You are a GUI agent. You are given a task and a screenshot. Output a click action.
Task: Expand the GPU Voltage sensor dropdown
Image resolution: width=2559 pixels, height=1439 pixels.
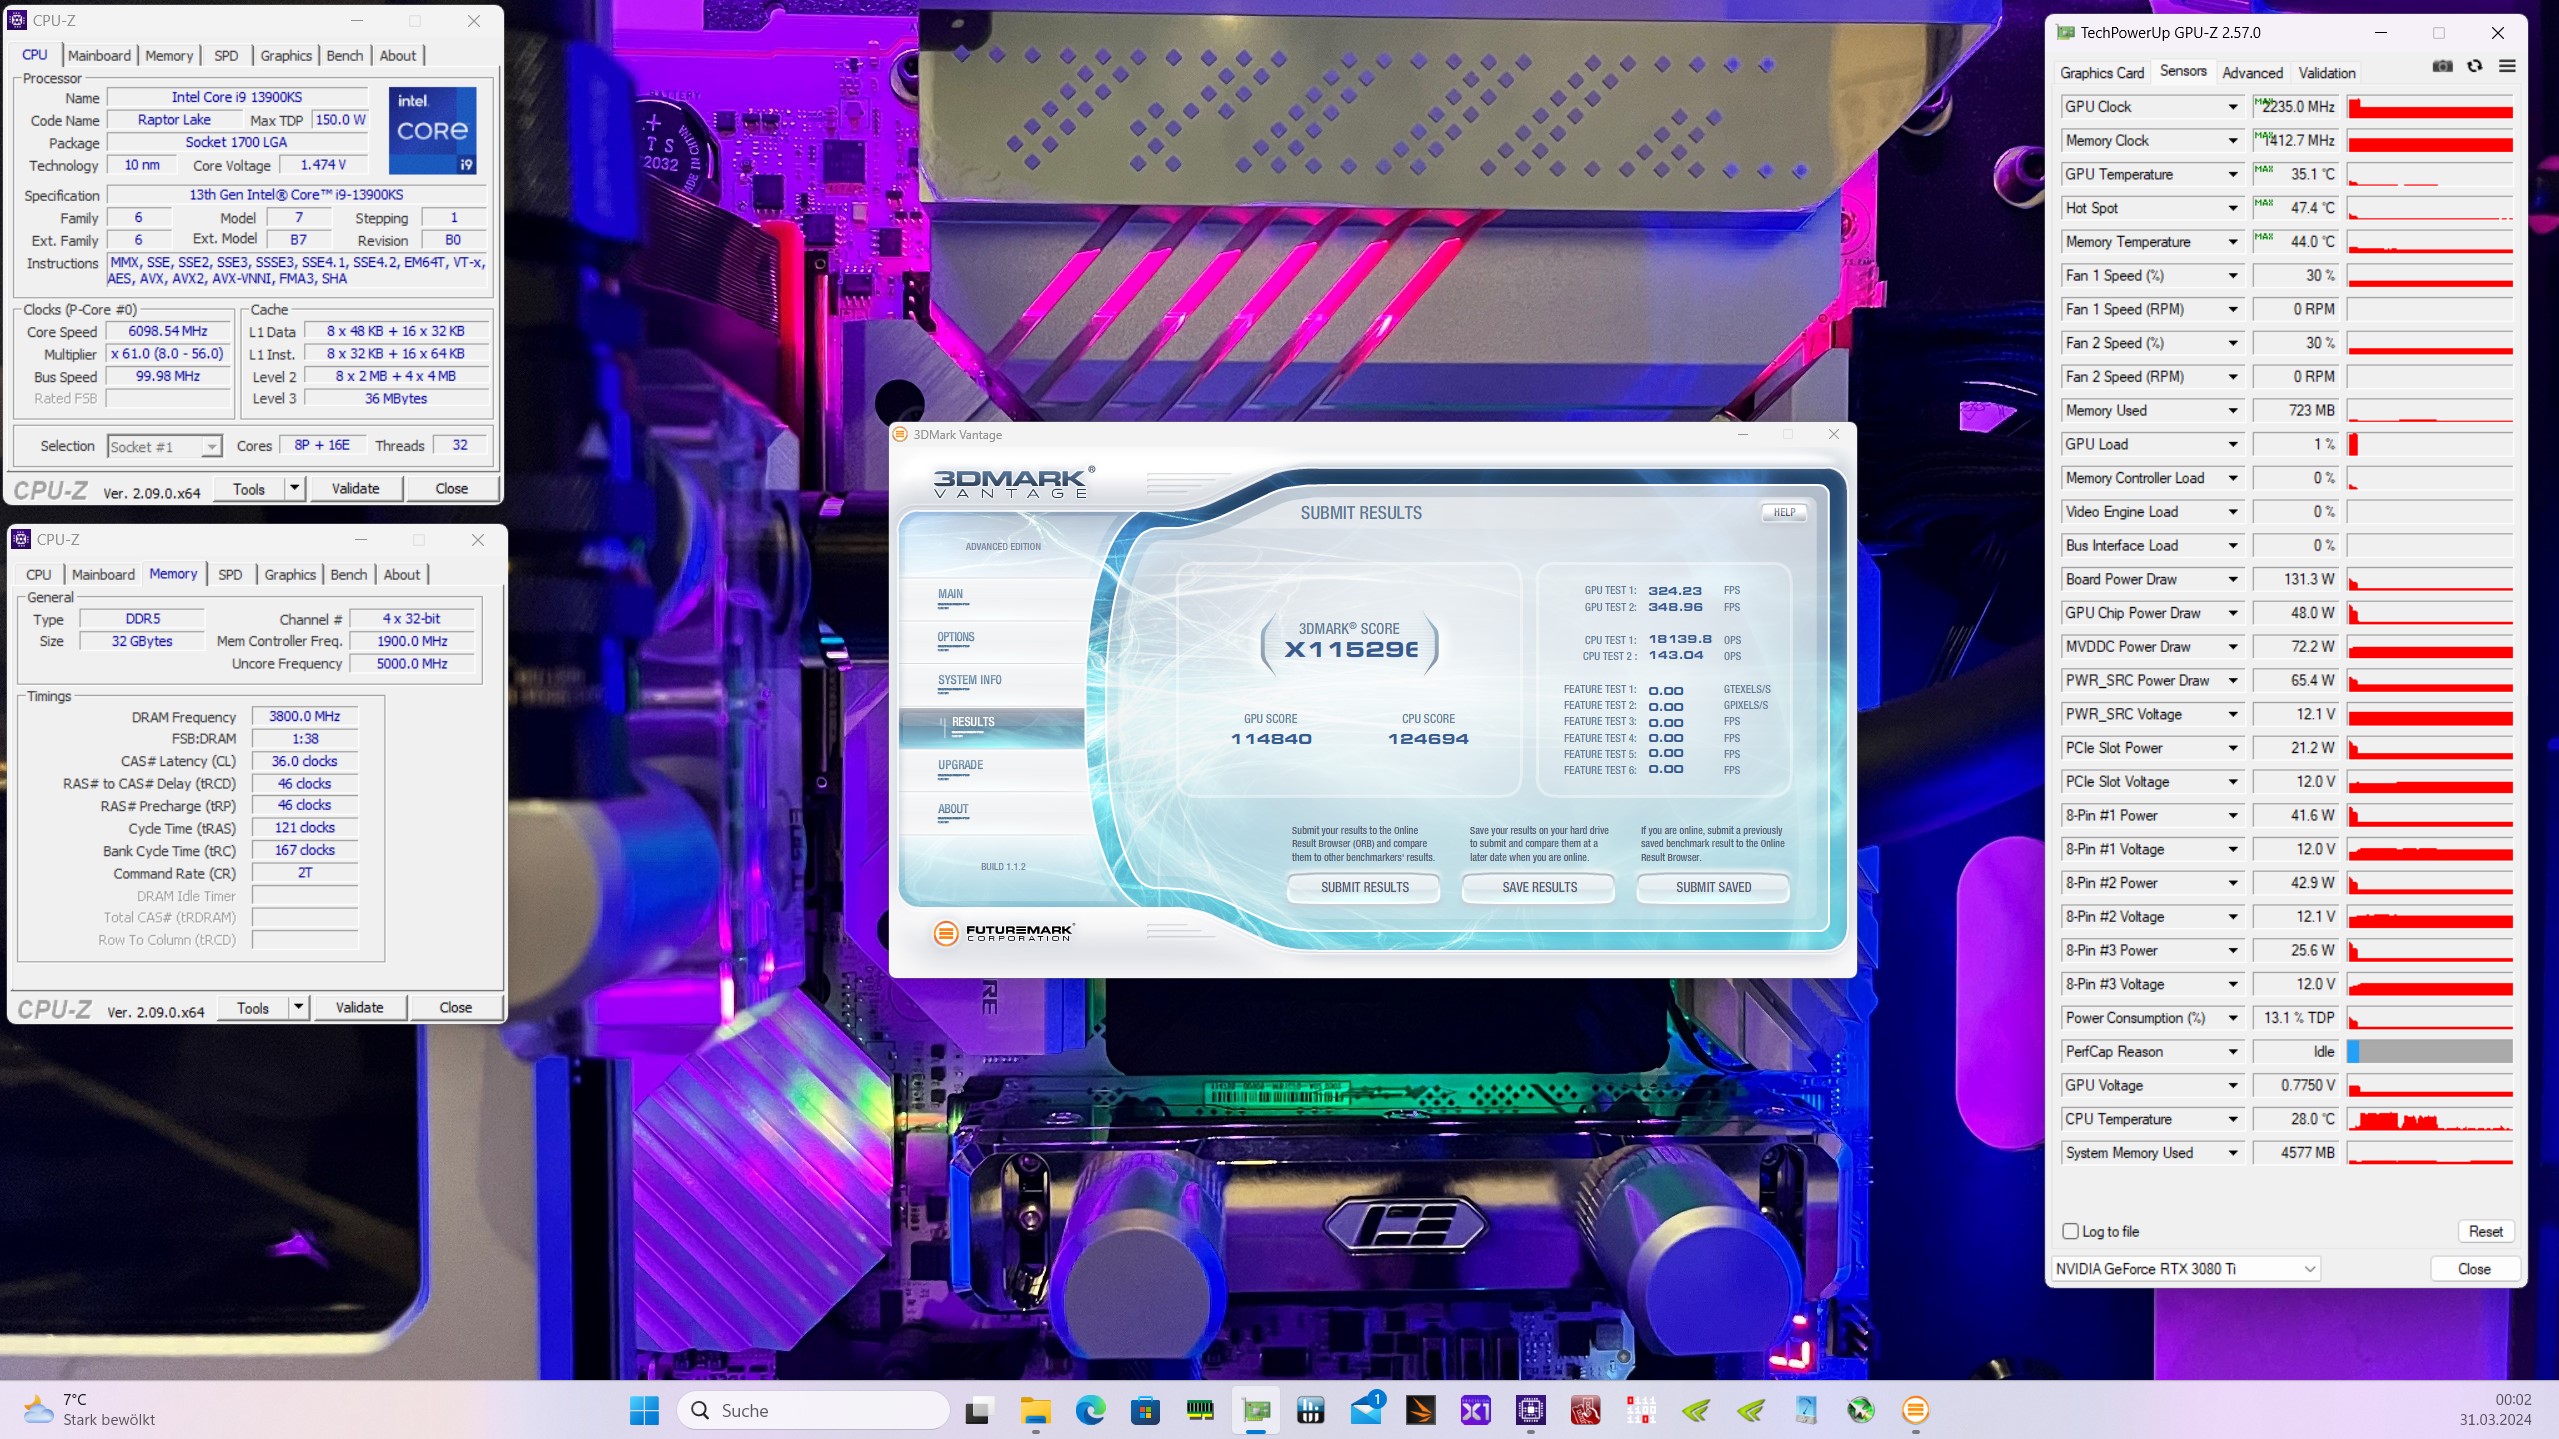2232,1086
